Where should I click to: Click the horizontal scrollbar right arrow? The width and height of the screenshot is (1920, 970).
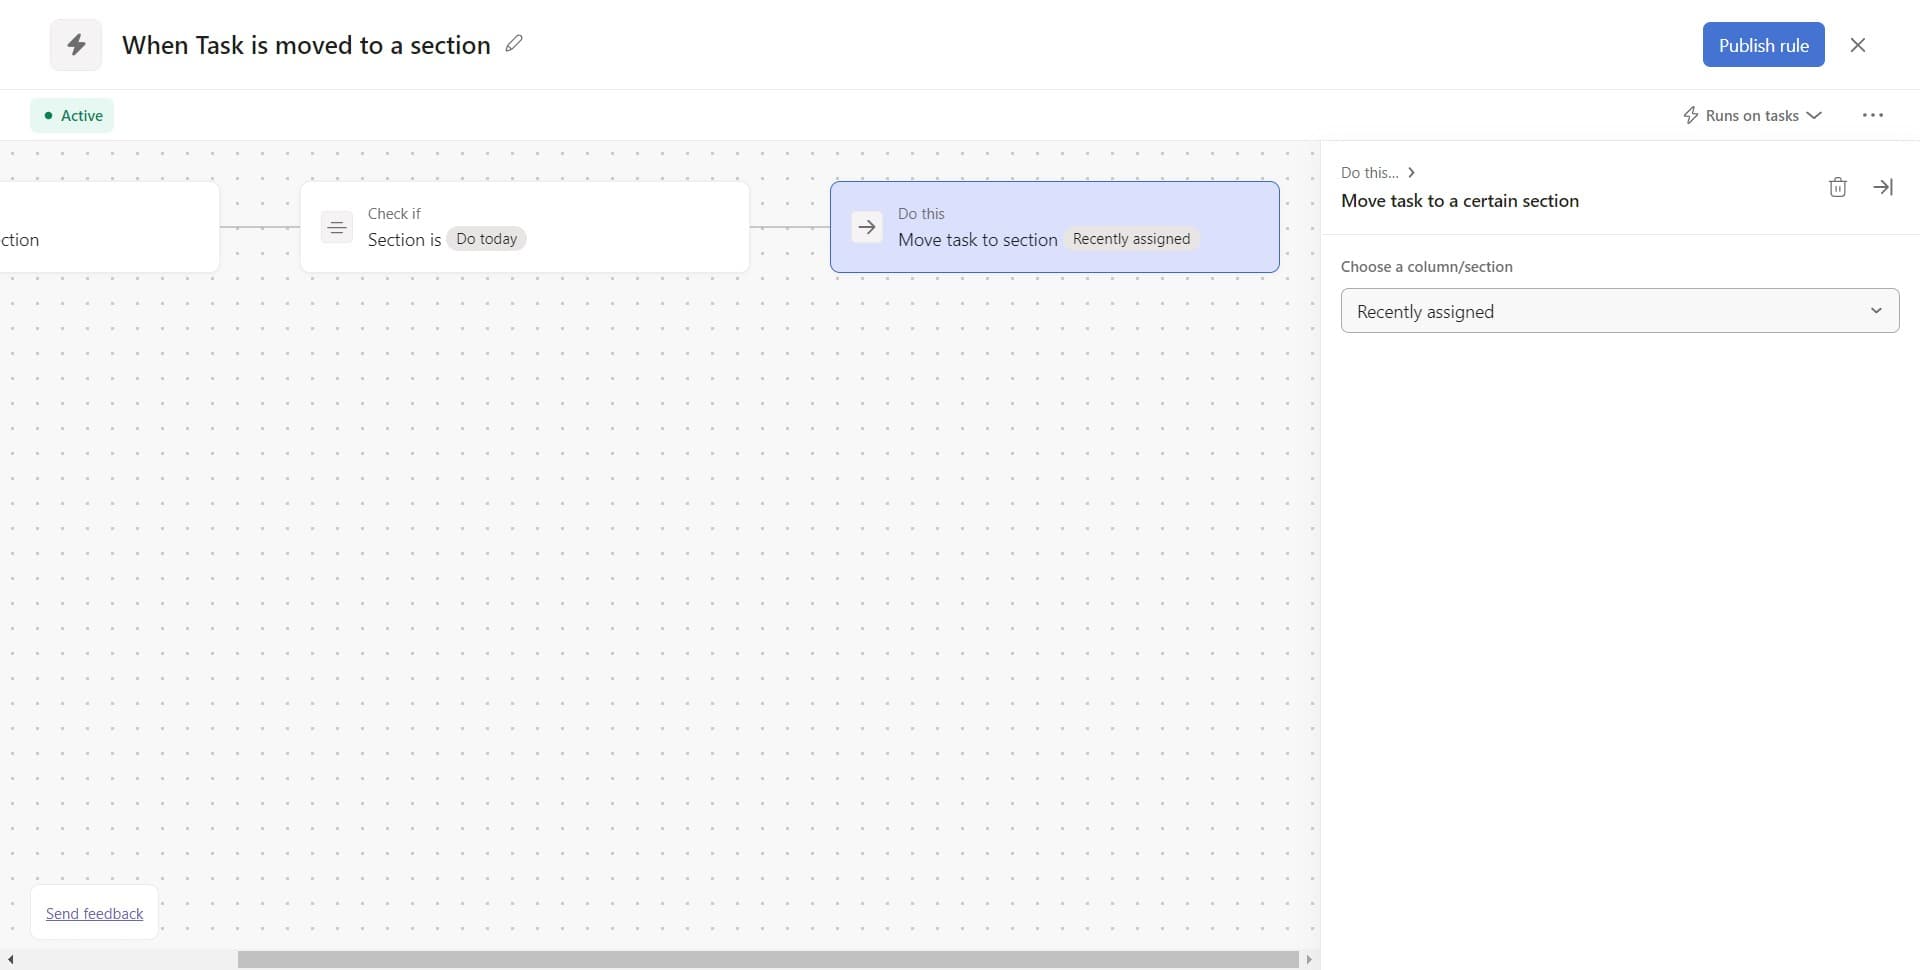tap(1308, 960)
